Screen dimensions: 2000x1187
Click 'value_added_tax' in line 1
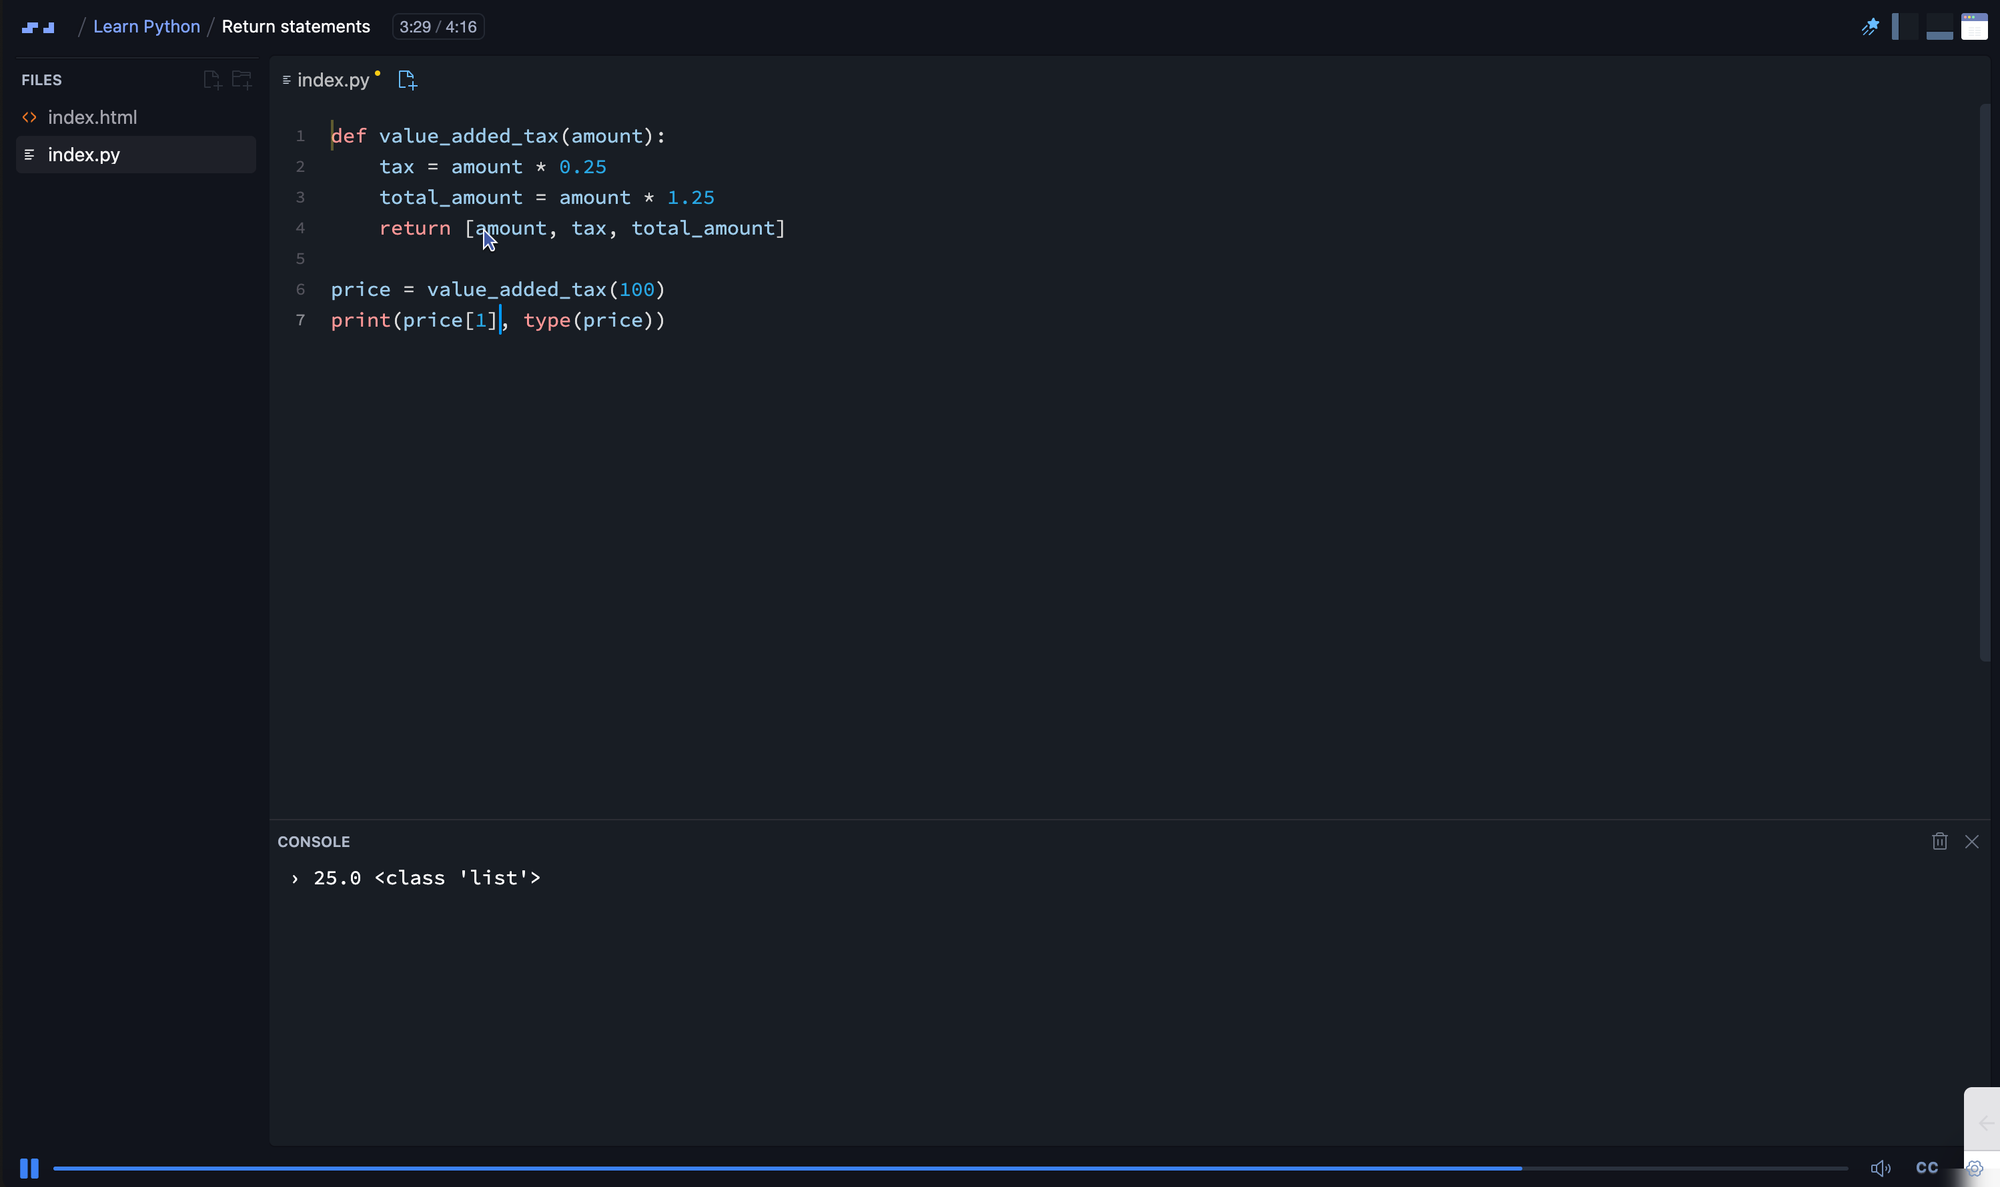[468, 136]
